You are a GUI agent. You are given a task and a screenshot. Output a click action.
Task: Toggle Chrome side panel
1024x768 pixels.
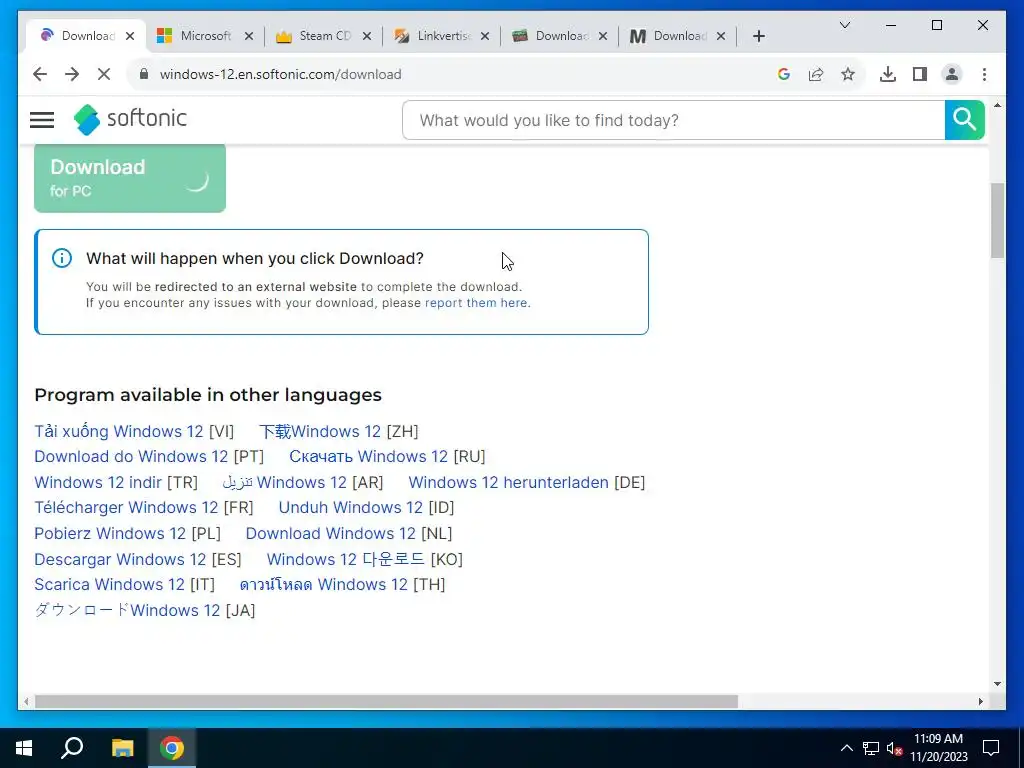pos(920,74)
